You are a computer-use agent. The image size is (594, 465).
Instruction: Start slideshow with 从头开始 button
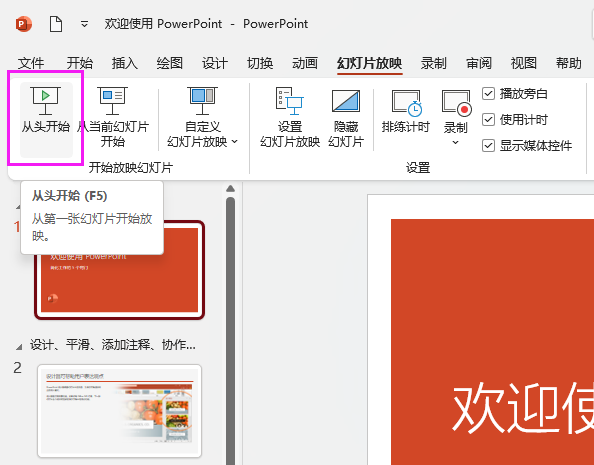pos(46,119)
